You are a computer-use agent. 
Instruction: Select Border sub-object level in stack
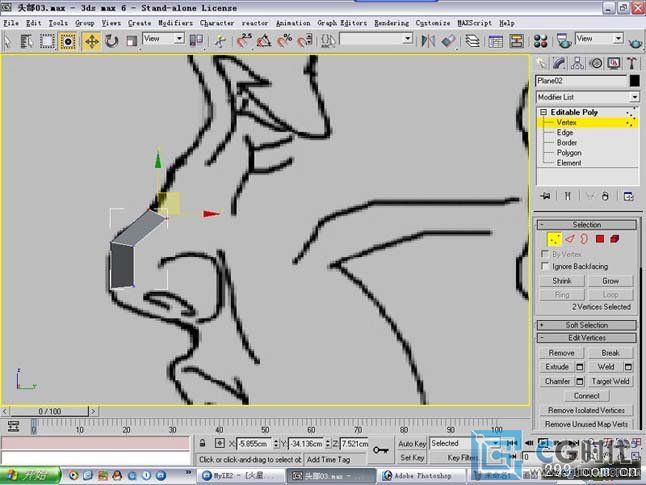click(567, 143)
